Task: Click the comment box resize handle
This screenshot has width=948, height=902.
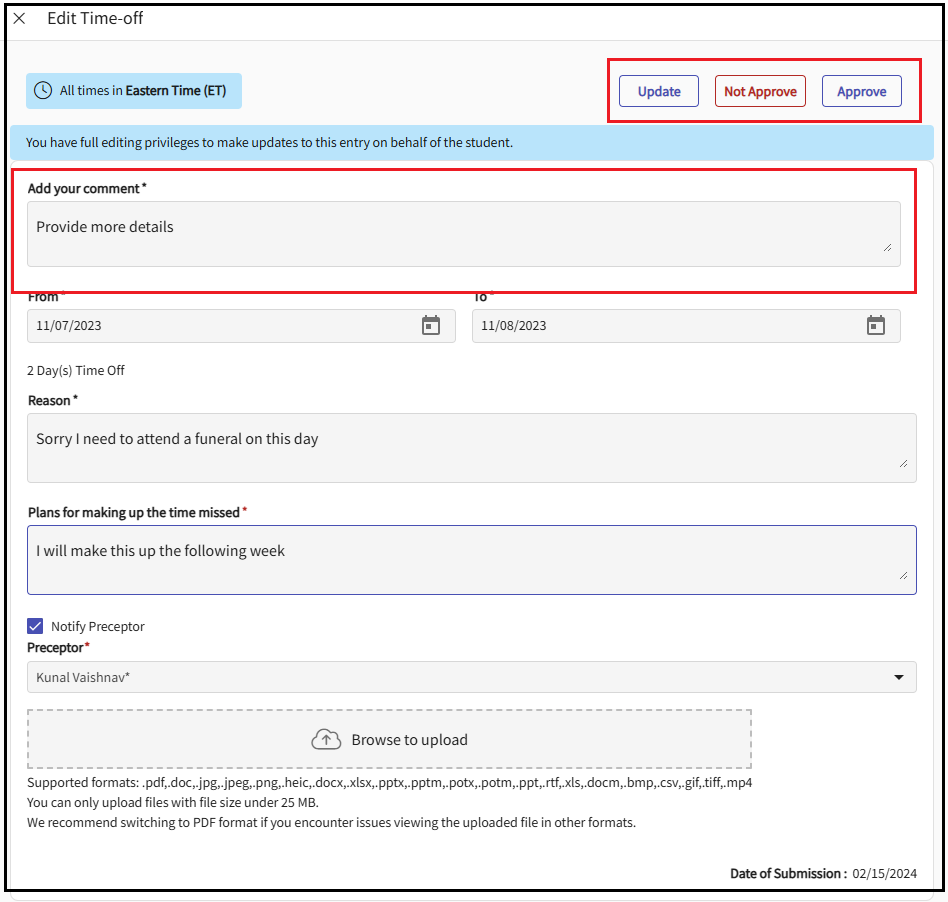Action: pyautogui.click(x=887, y=247)
